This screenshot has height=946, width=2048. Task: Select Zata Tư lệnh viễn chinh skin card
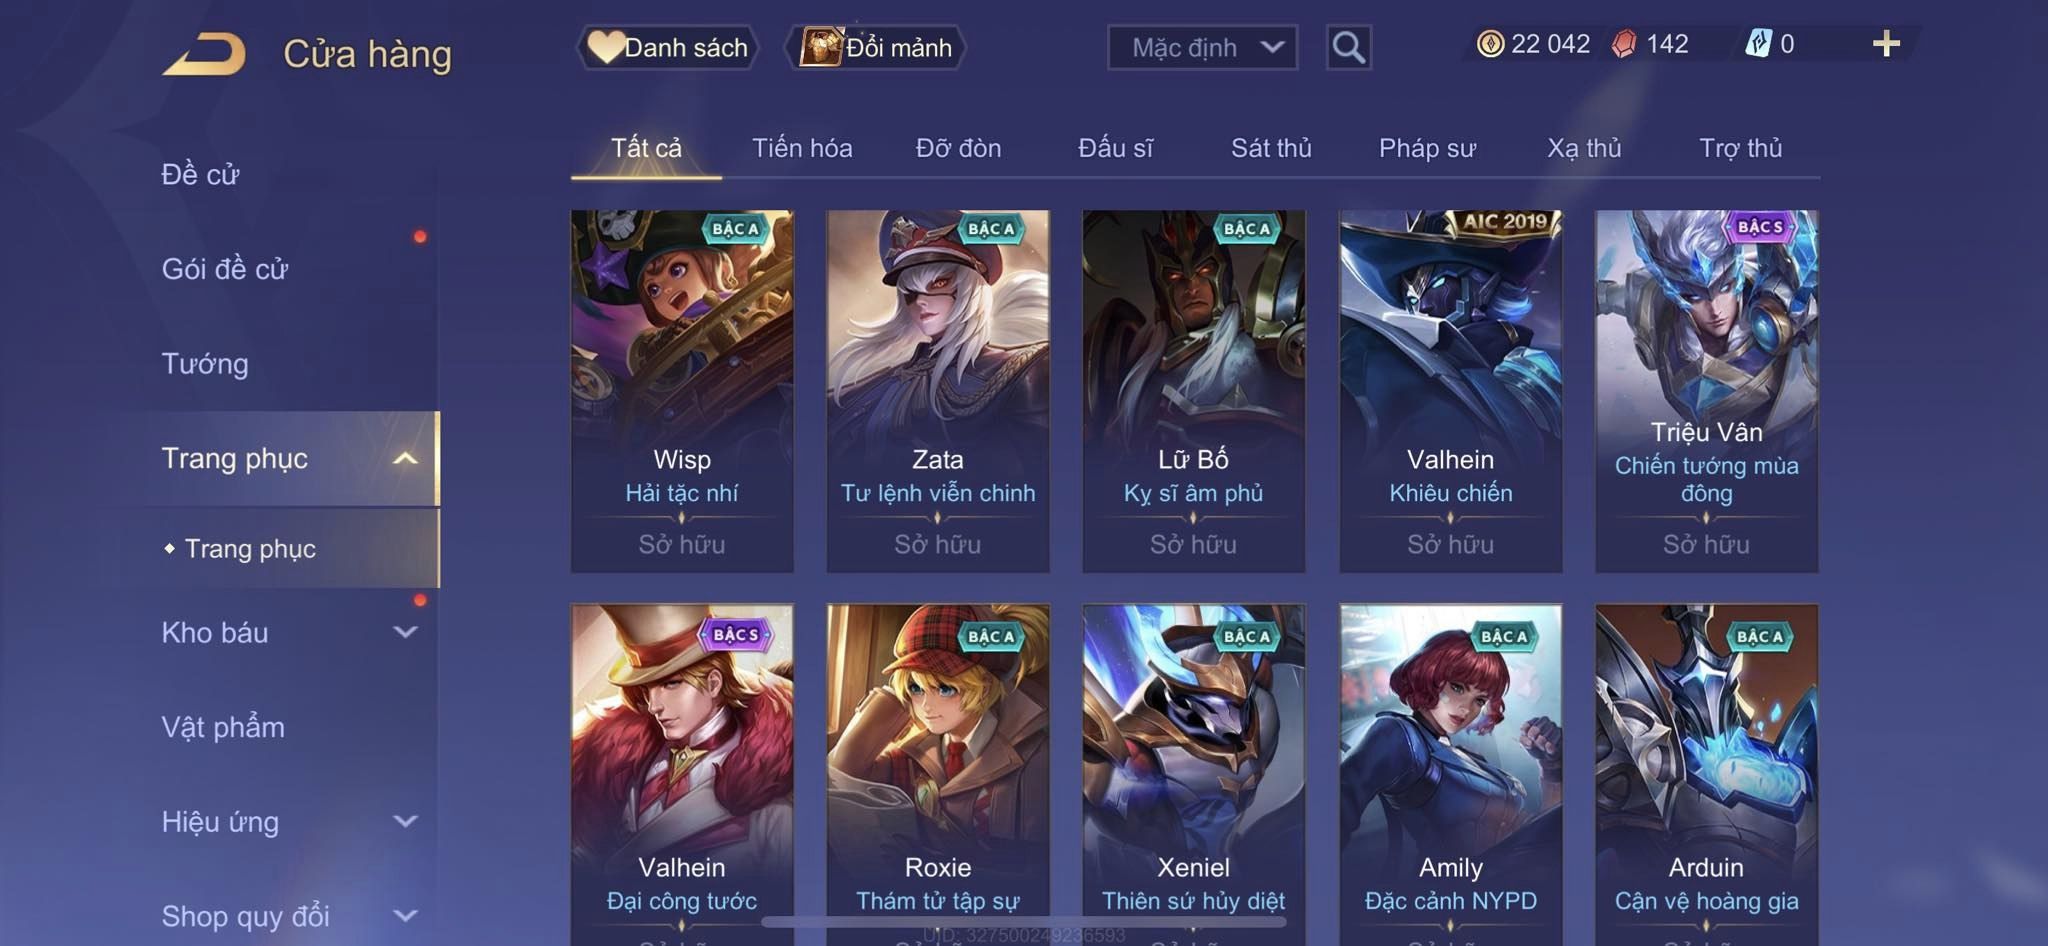click(938, 391)
